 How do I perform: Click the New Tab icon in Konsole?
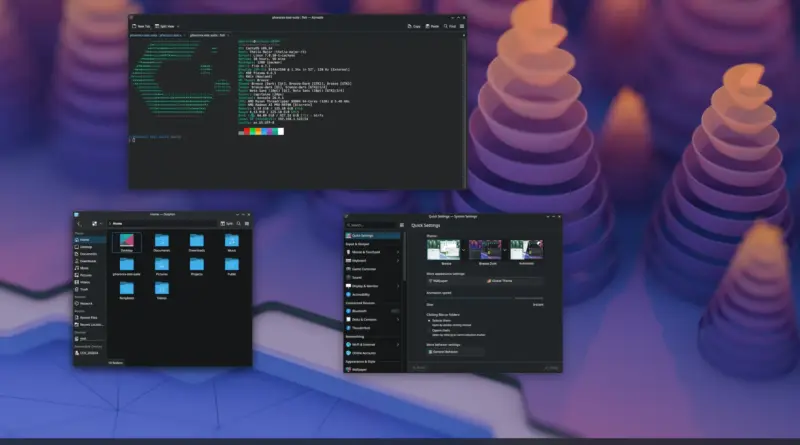coord(135,26)
